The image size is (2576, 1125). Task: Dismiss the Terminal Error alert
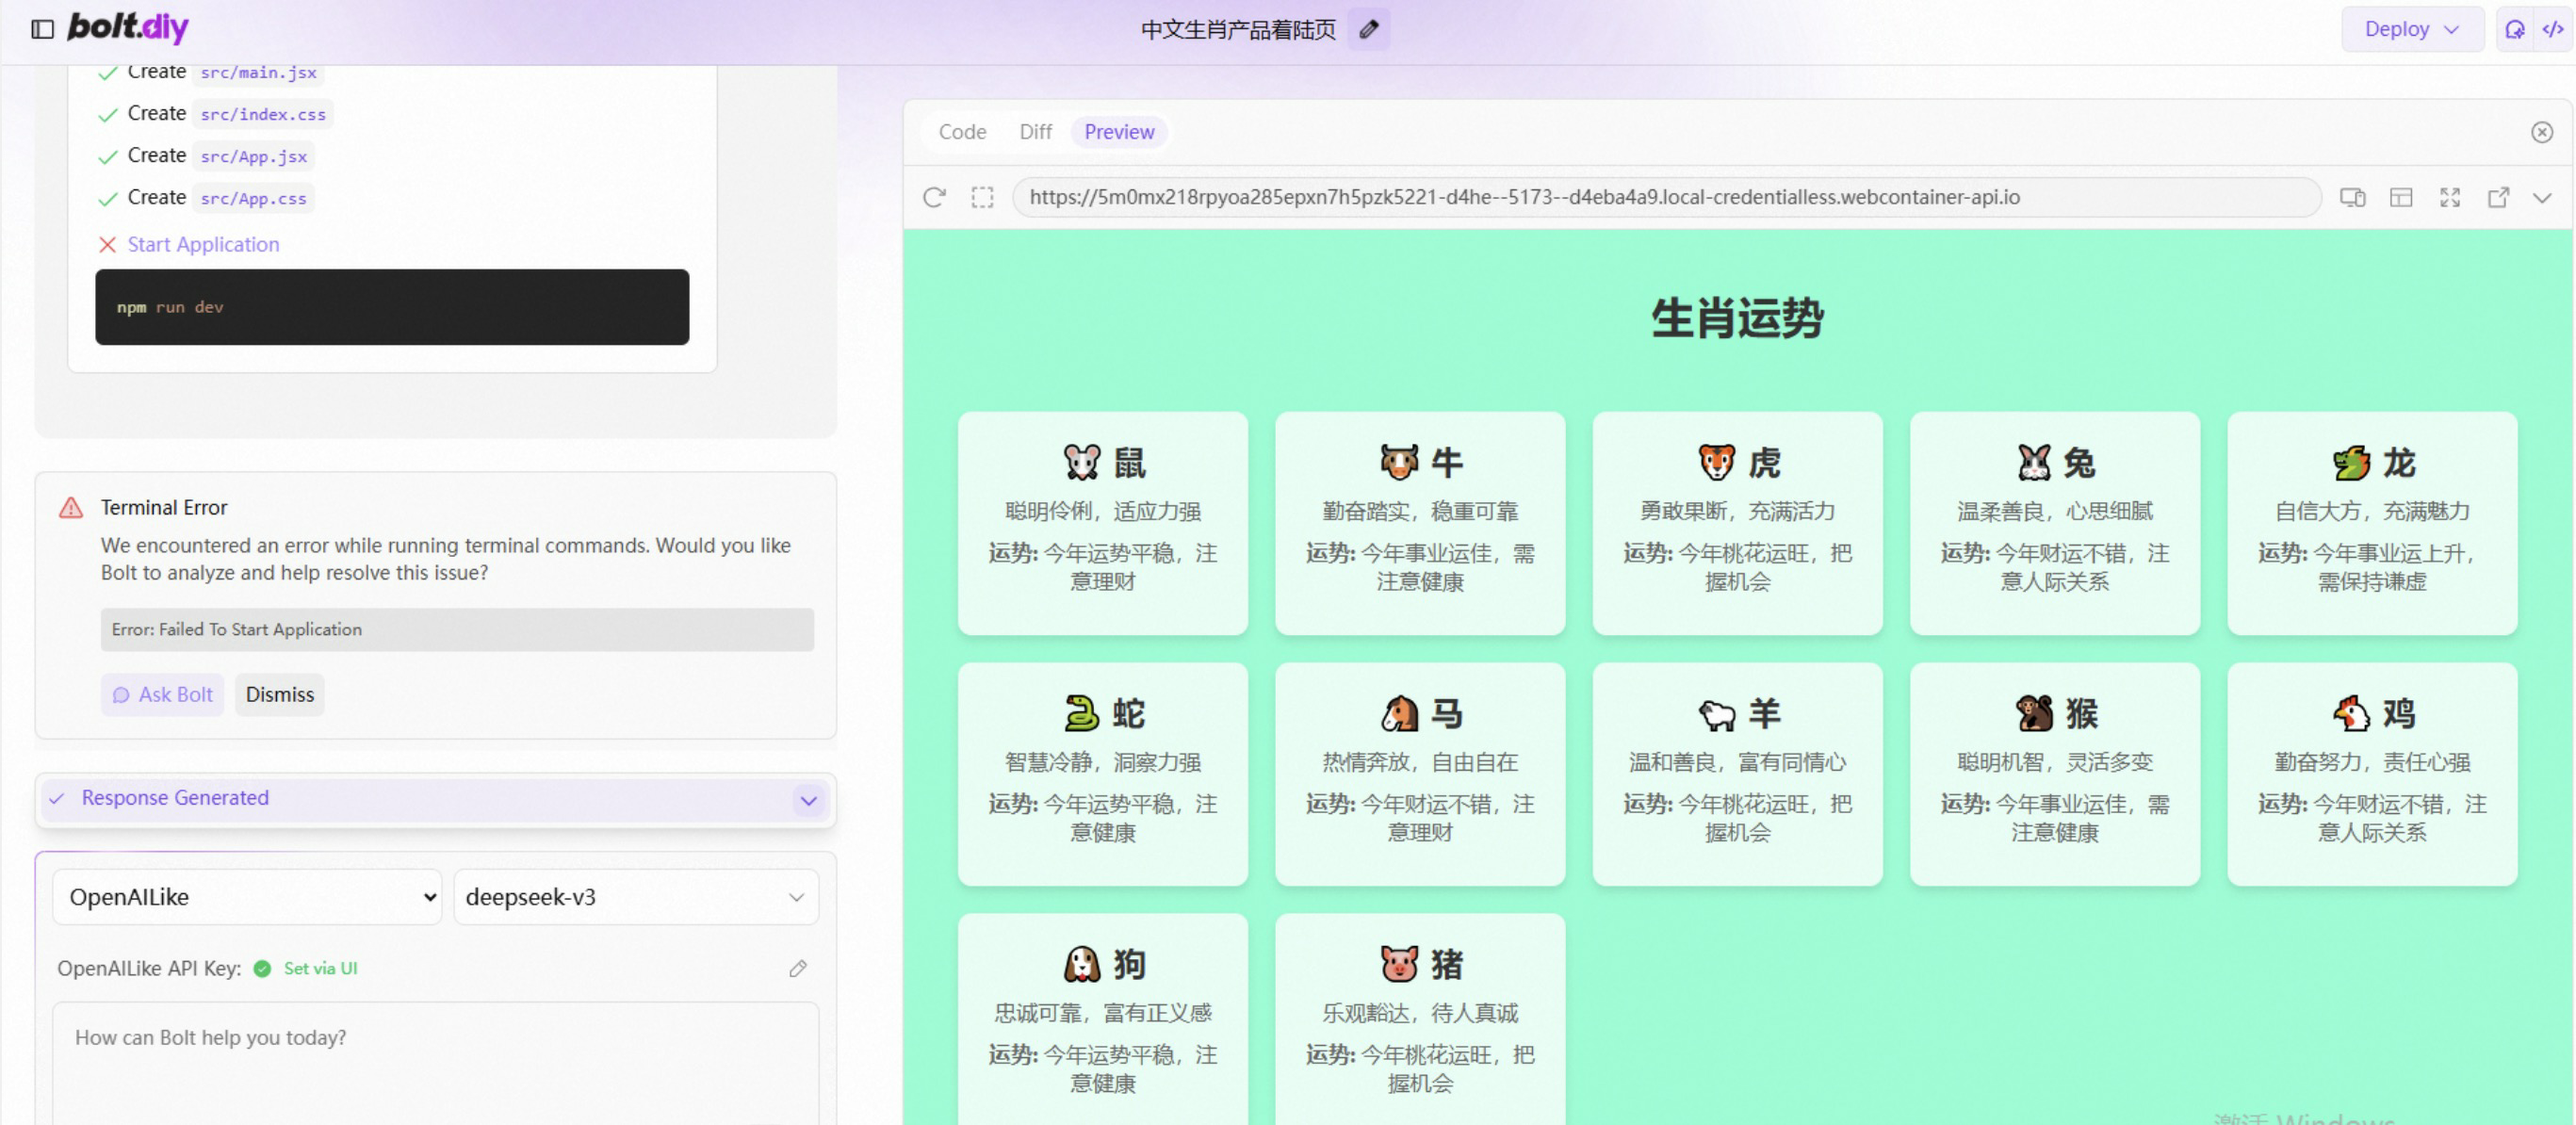(279, 694)
